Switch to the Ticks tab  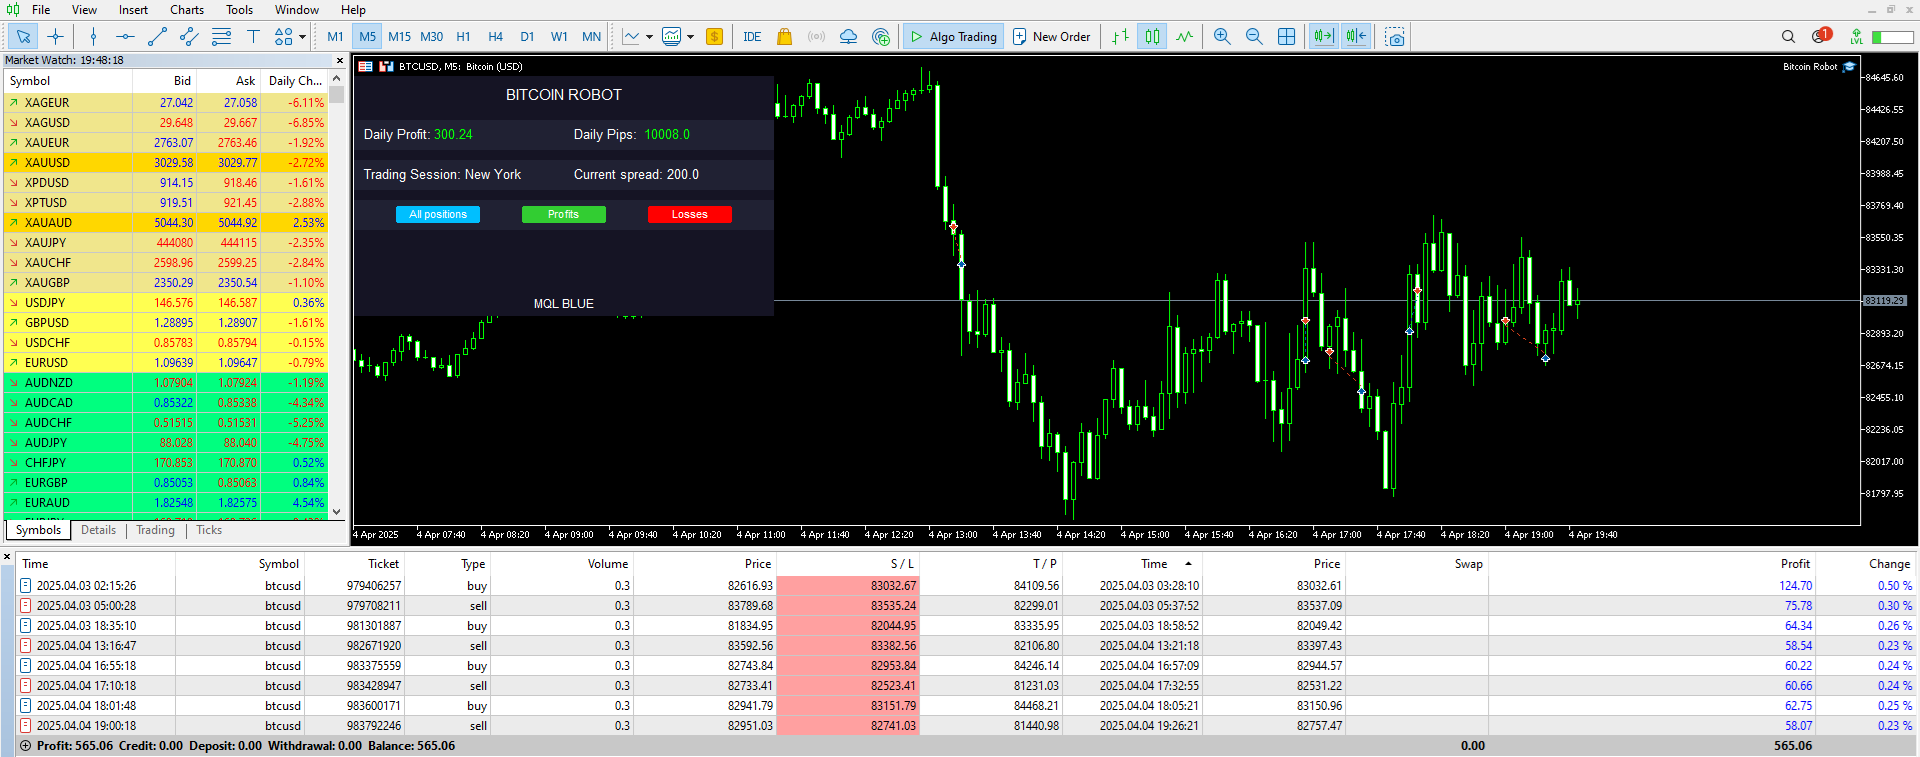209,530
